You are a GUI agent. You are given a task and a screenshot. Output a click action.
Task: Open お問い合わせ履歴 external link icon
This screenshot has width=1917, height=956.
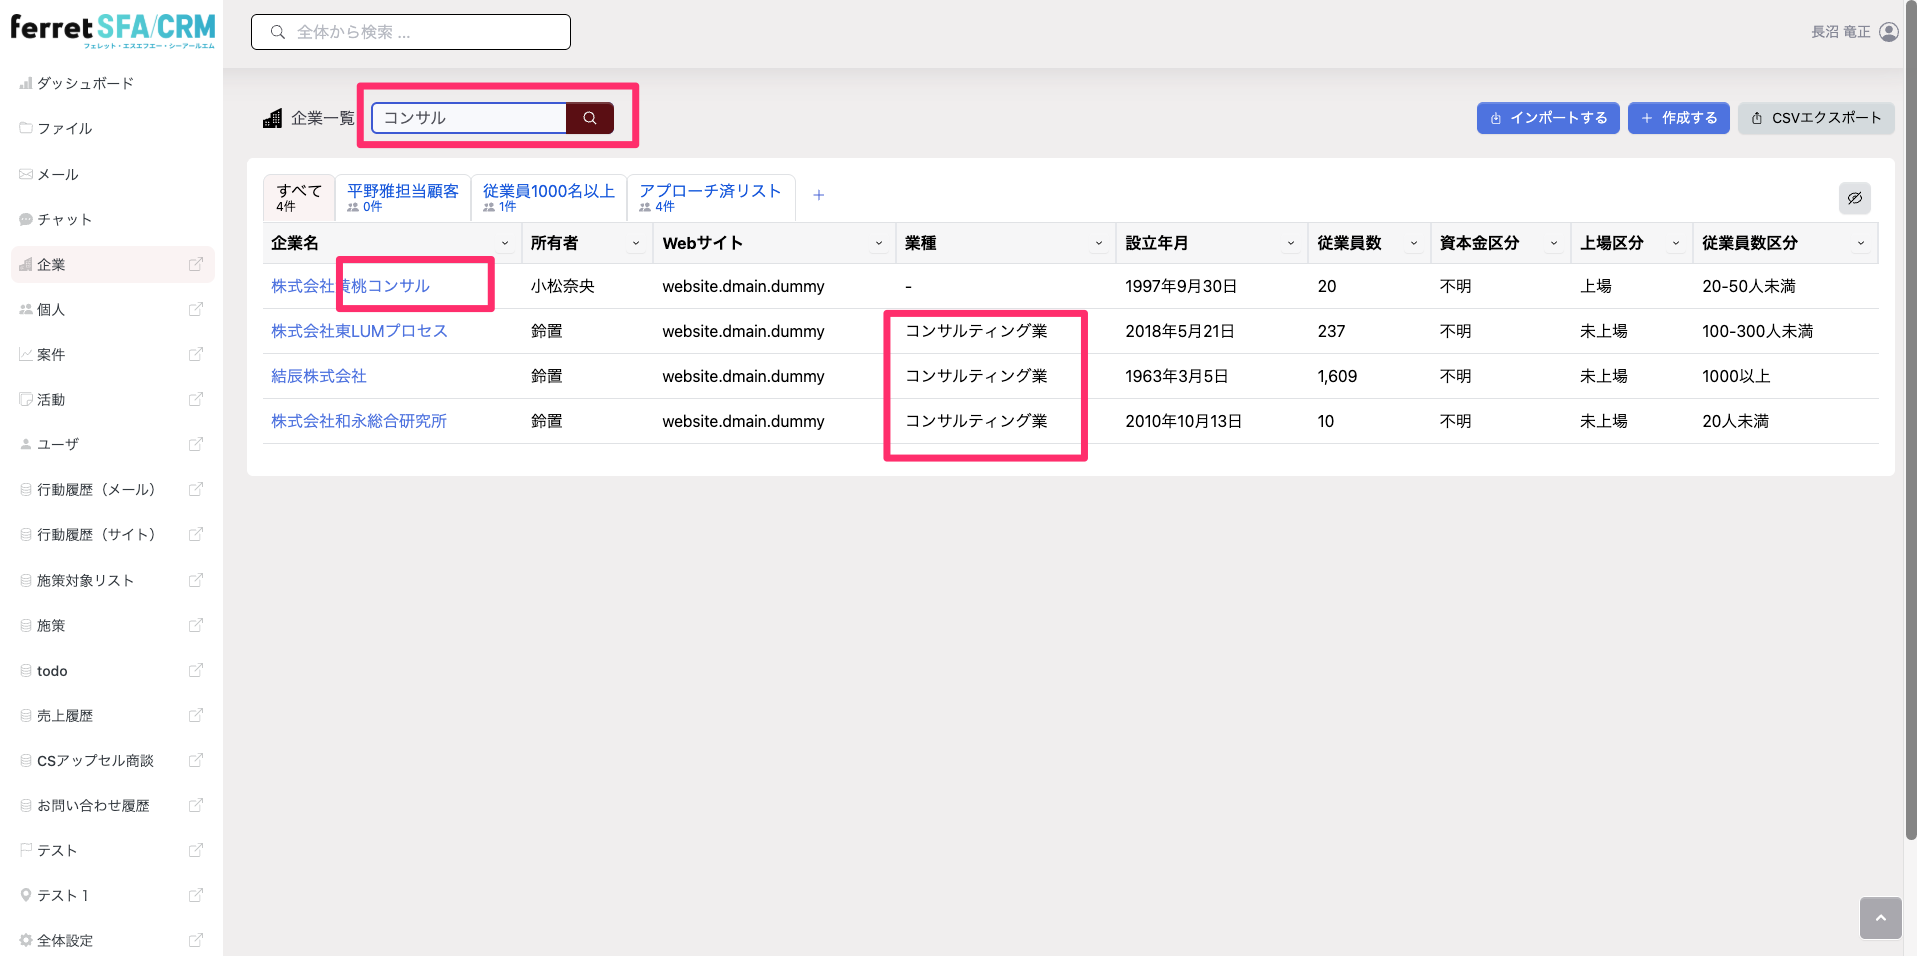click(196, 805)
